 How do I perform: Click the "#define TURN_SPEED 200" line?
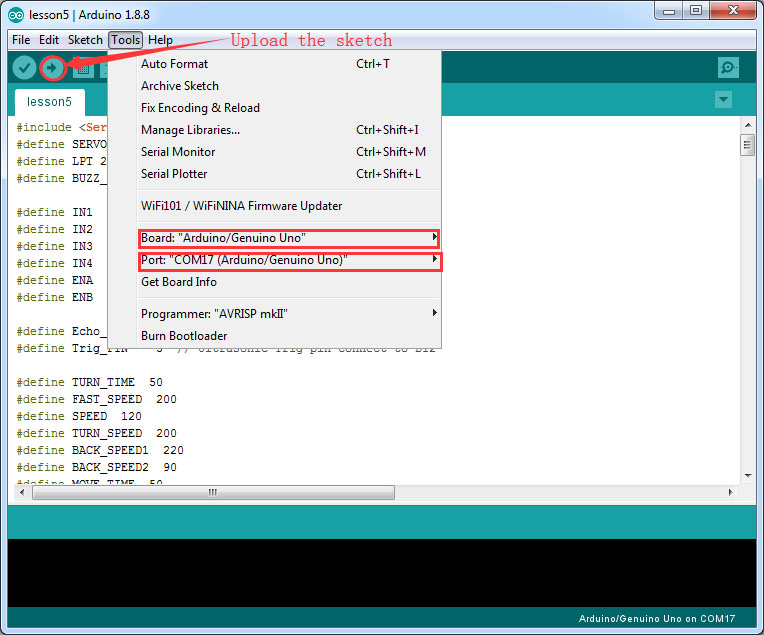point(96,433)
